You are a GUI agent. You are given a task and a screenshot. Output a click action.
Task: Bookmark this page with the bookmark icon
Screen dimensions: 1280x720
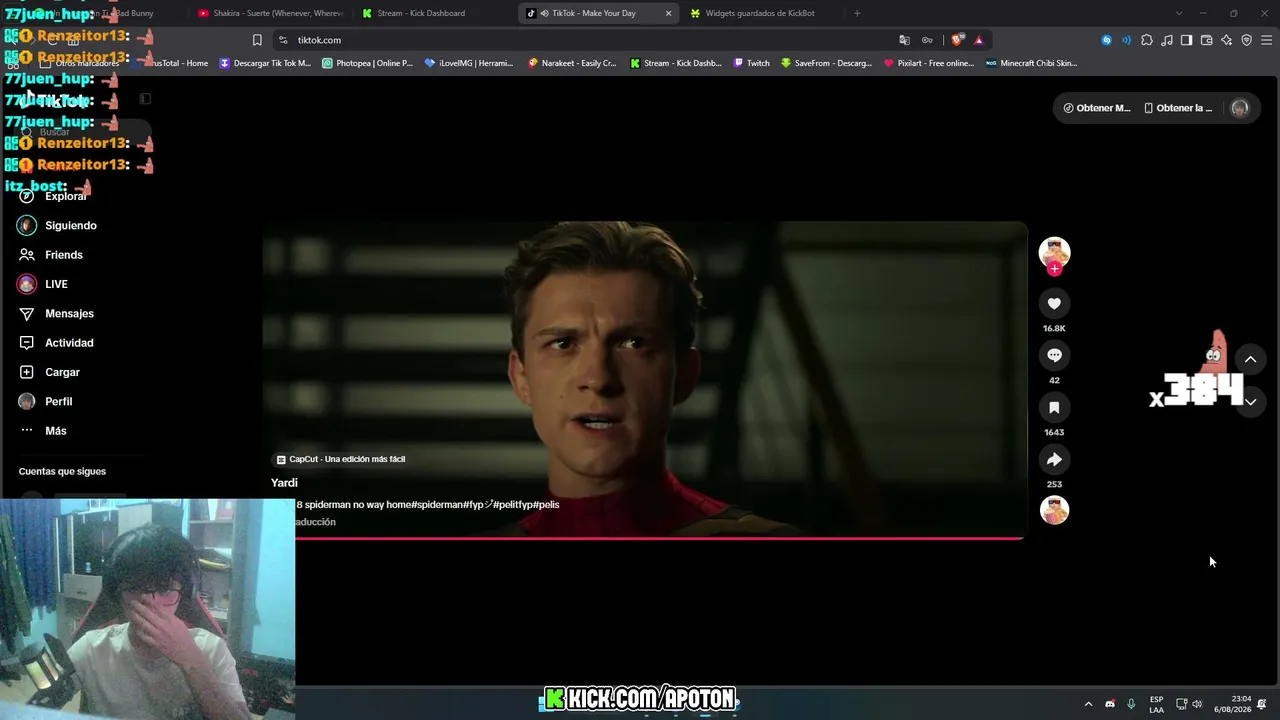[257, 40]
